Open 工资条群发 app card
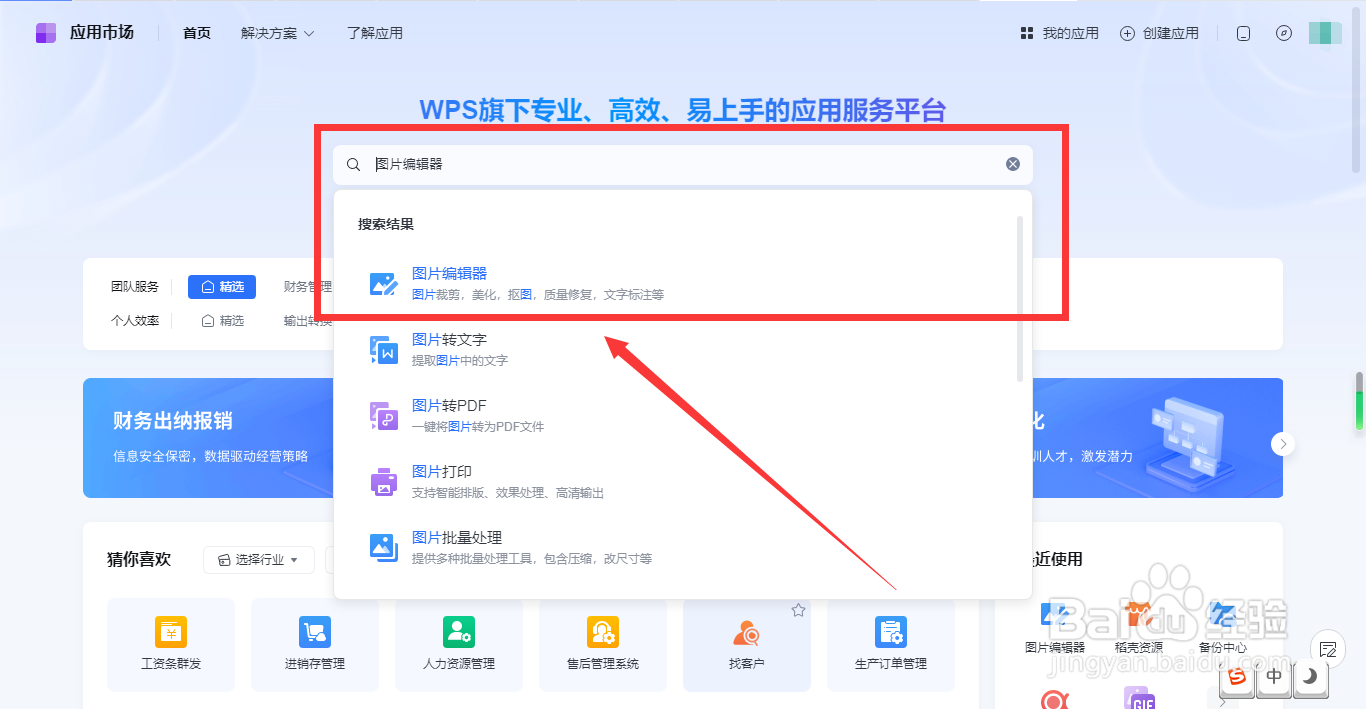1366x709 pixels. click(171, 645)
